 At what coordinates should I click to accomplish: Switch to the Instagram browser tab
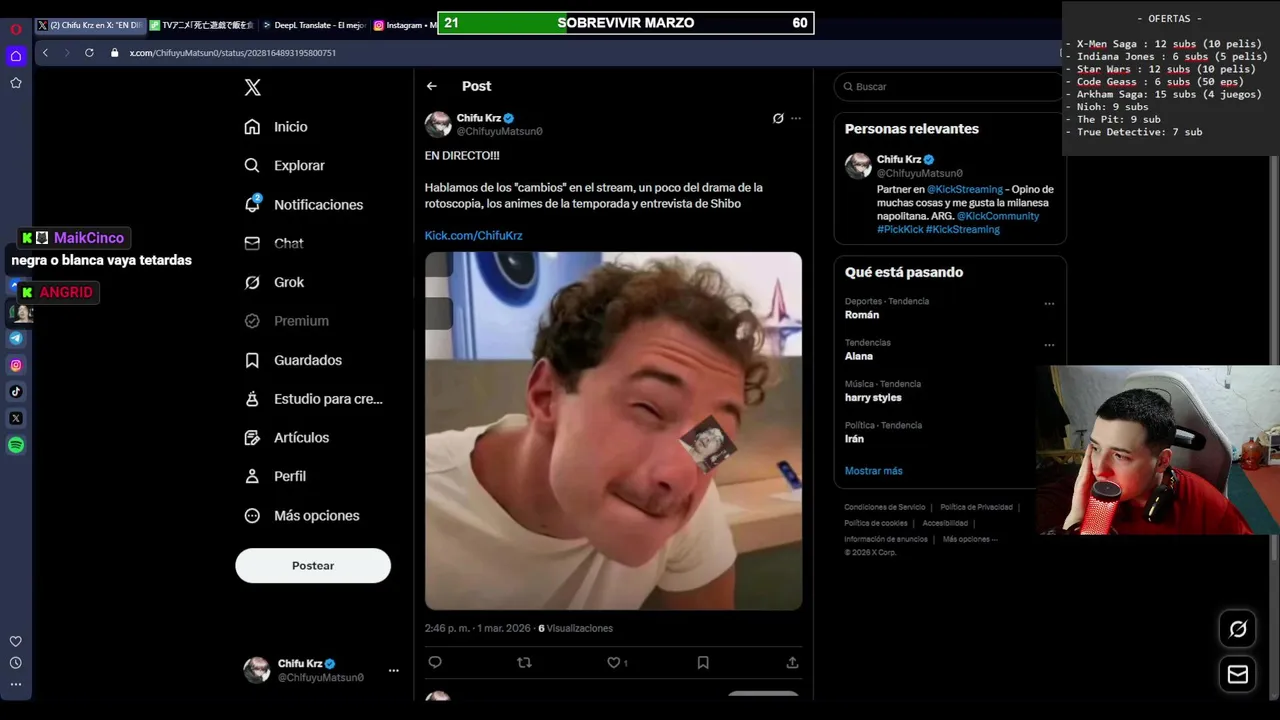(x=404, y=25)
